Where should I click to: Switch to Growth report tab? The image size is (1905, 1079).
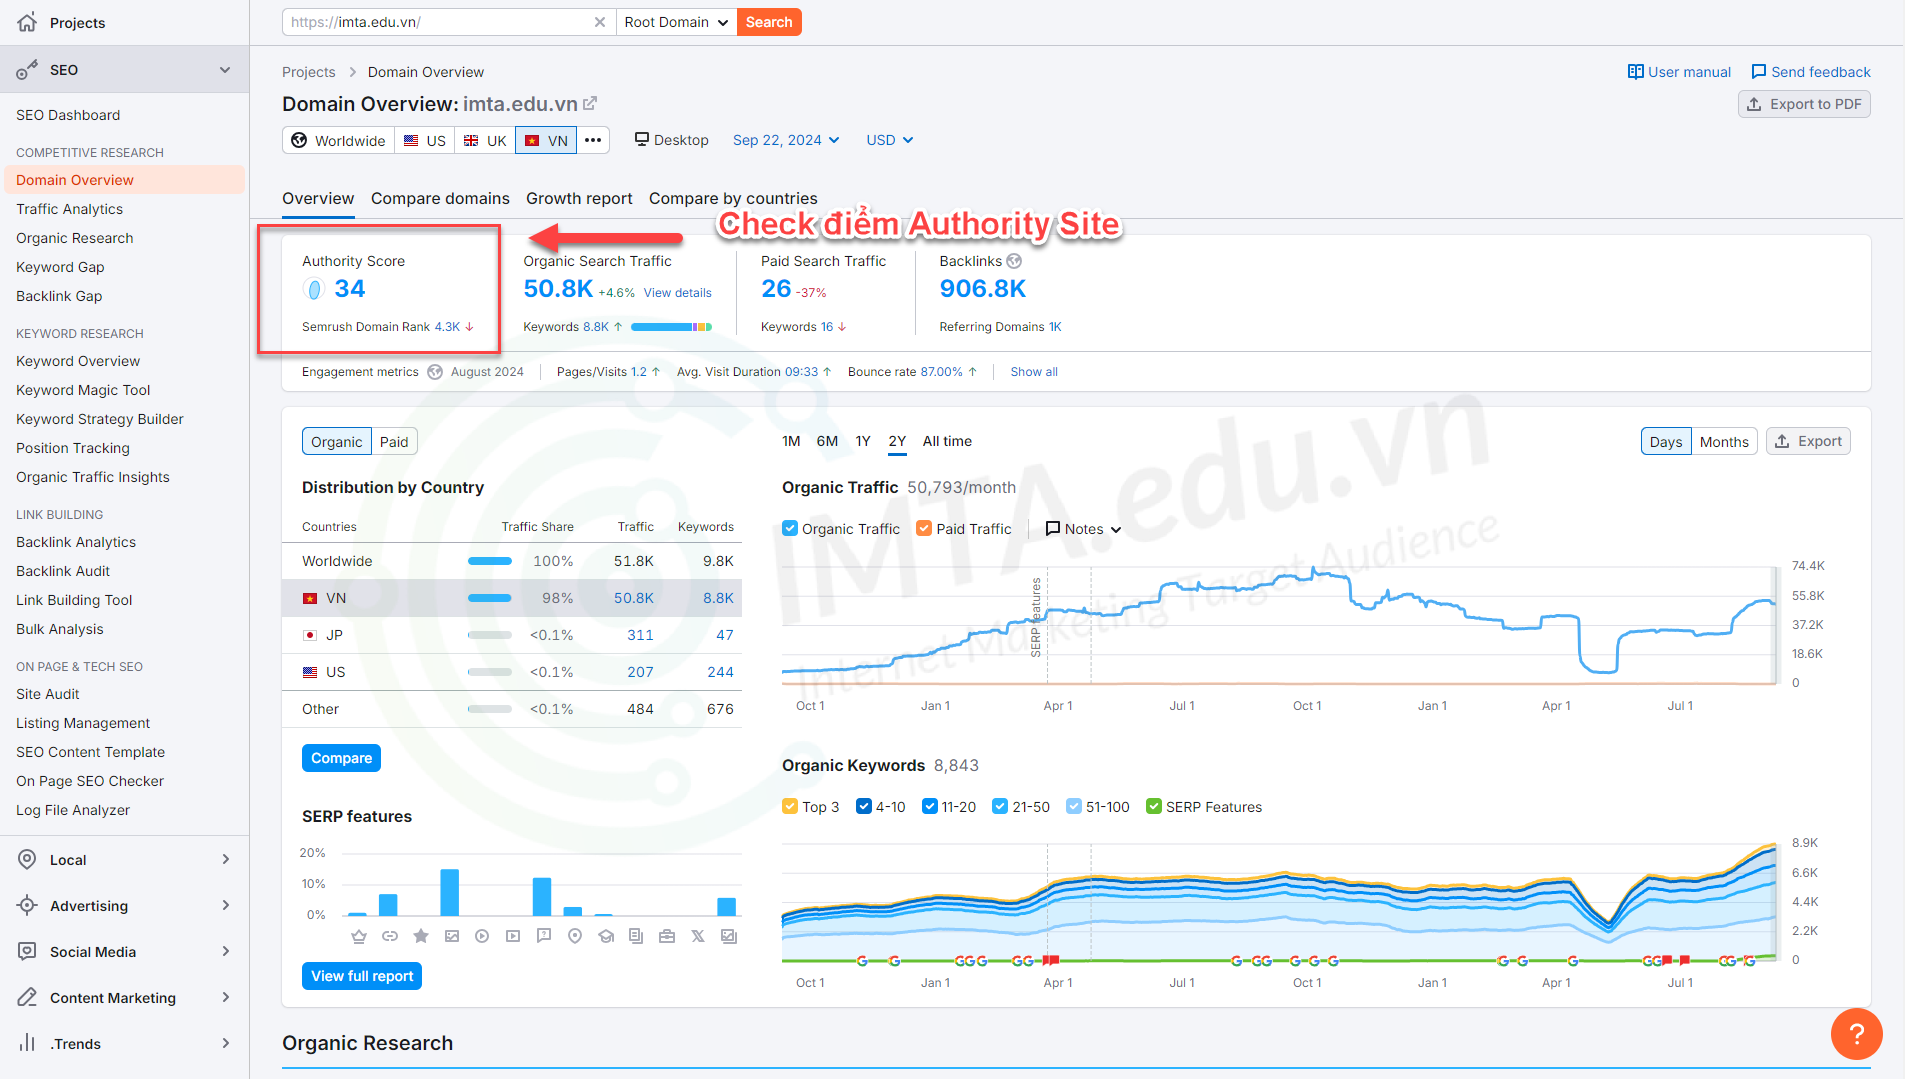[x=579, y=198]
